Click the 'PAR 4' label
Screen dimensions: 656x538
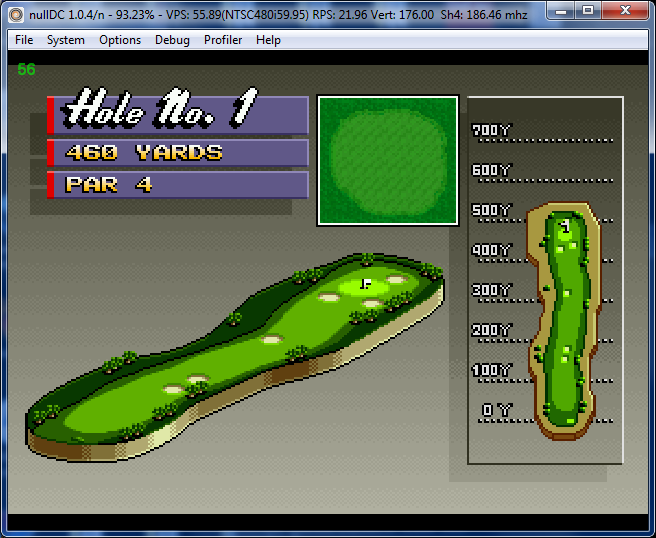pyautogui.click(x=108, y=184)
